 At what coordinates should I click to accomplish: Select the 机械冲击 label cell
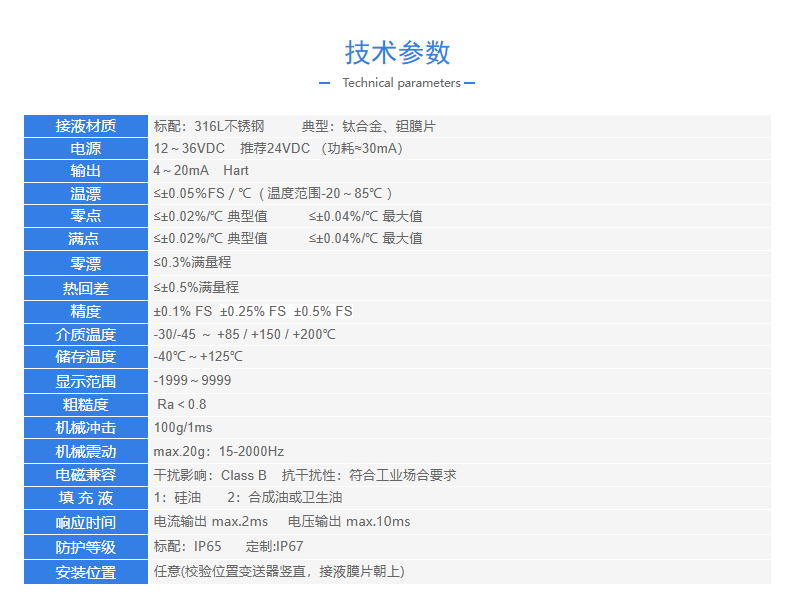pos(86,428)
